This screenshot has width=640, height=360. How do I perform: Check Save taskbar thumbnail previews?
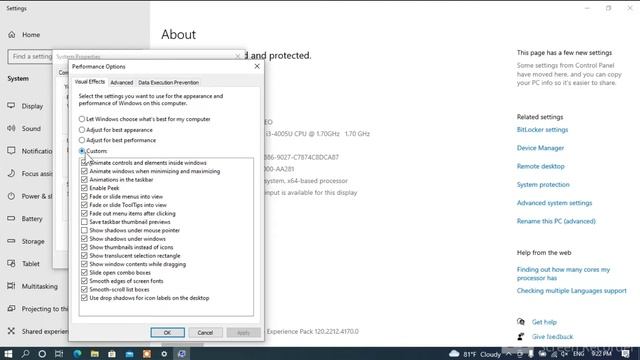(x=84, y=222)
